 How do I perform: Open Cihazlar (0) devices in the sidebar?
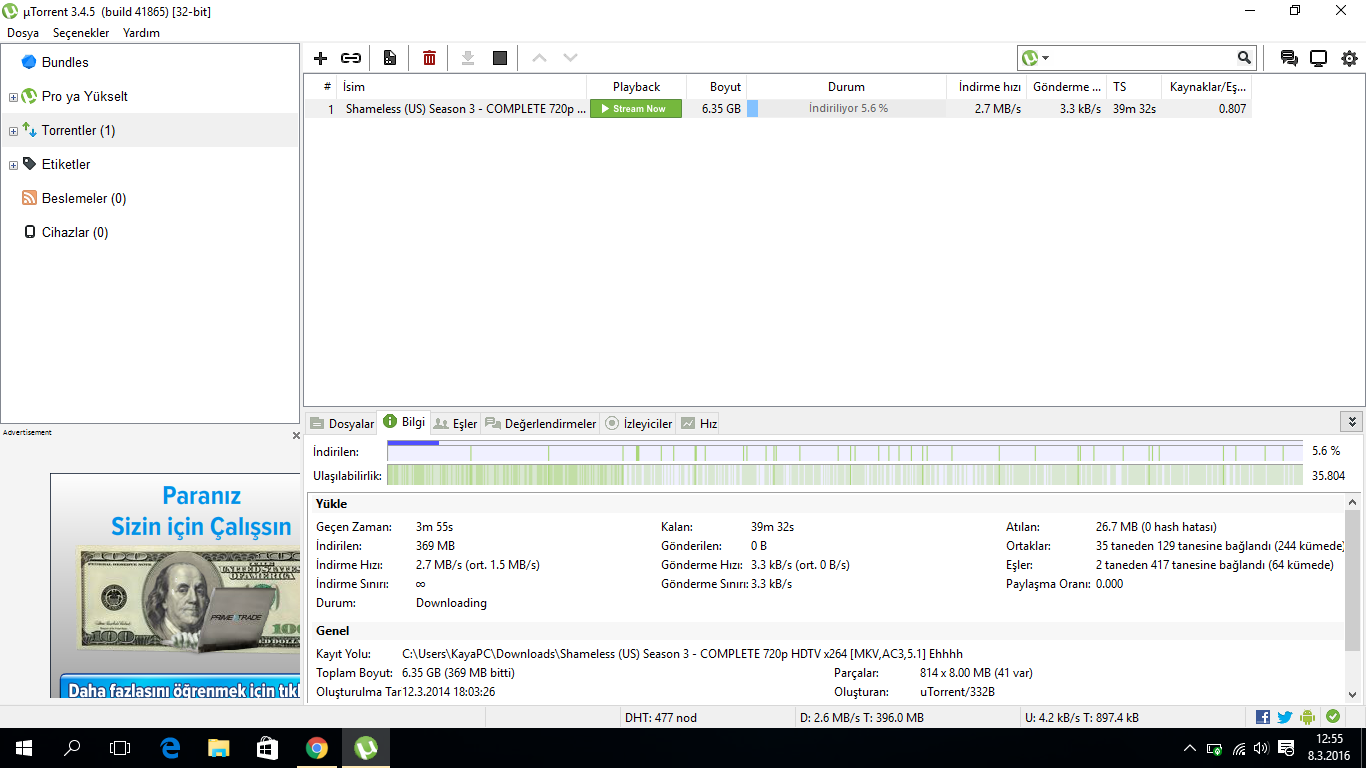pyautogui.click(x=75, y=232)
